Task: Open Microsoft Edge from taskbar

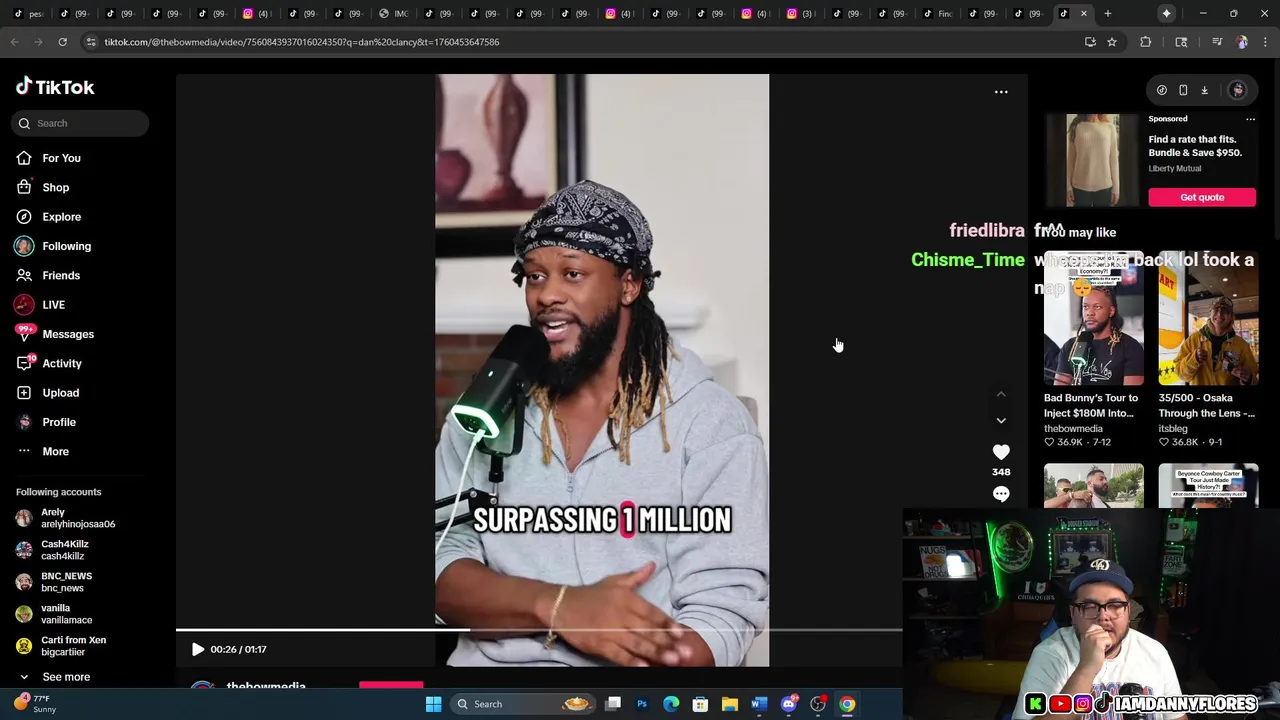Action: click(671, 704)
